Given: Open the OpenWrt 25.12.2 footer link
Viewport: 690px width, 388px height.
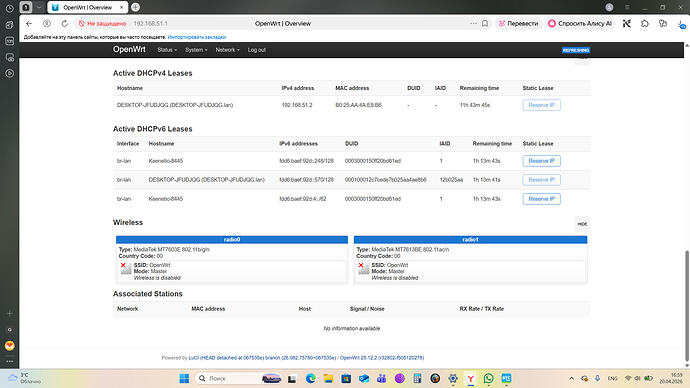Looking at the screenshot, I should click(382, 358).
